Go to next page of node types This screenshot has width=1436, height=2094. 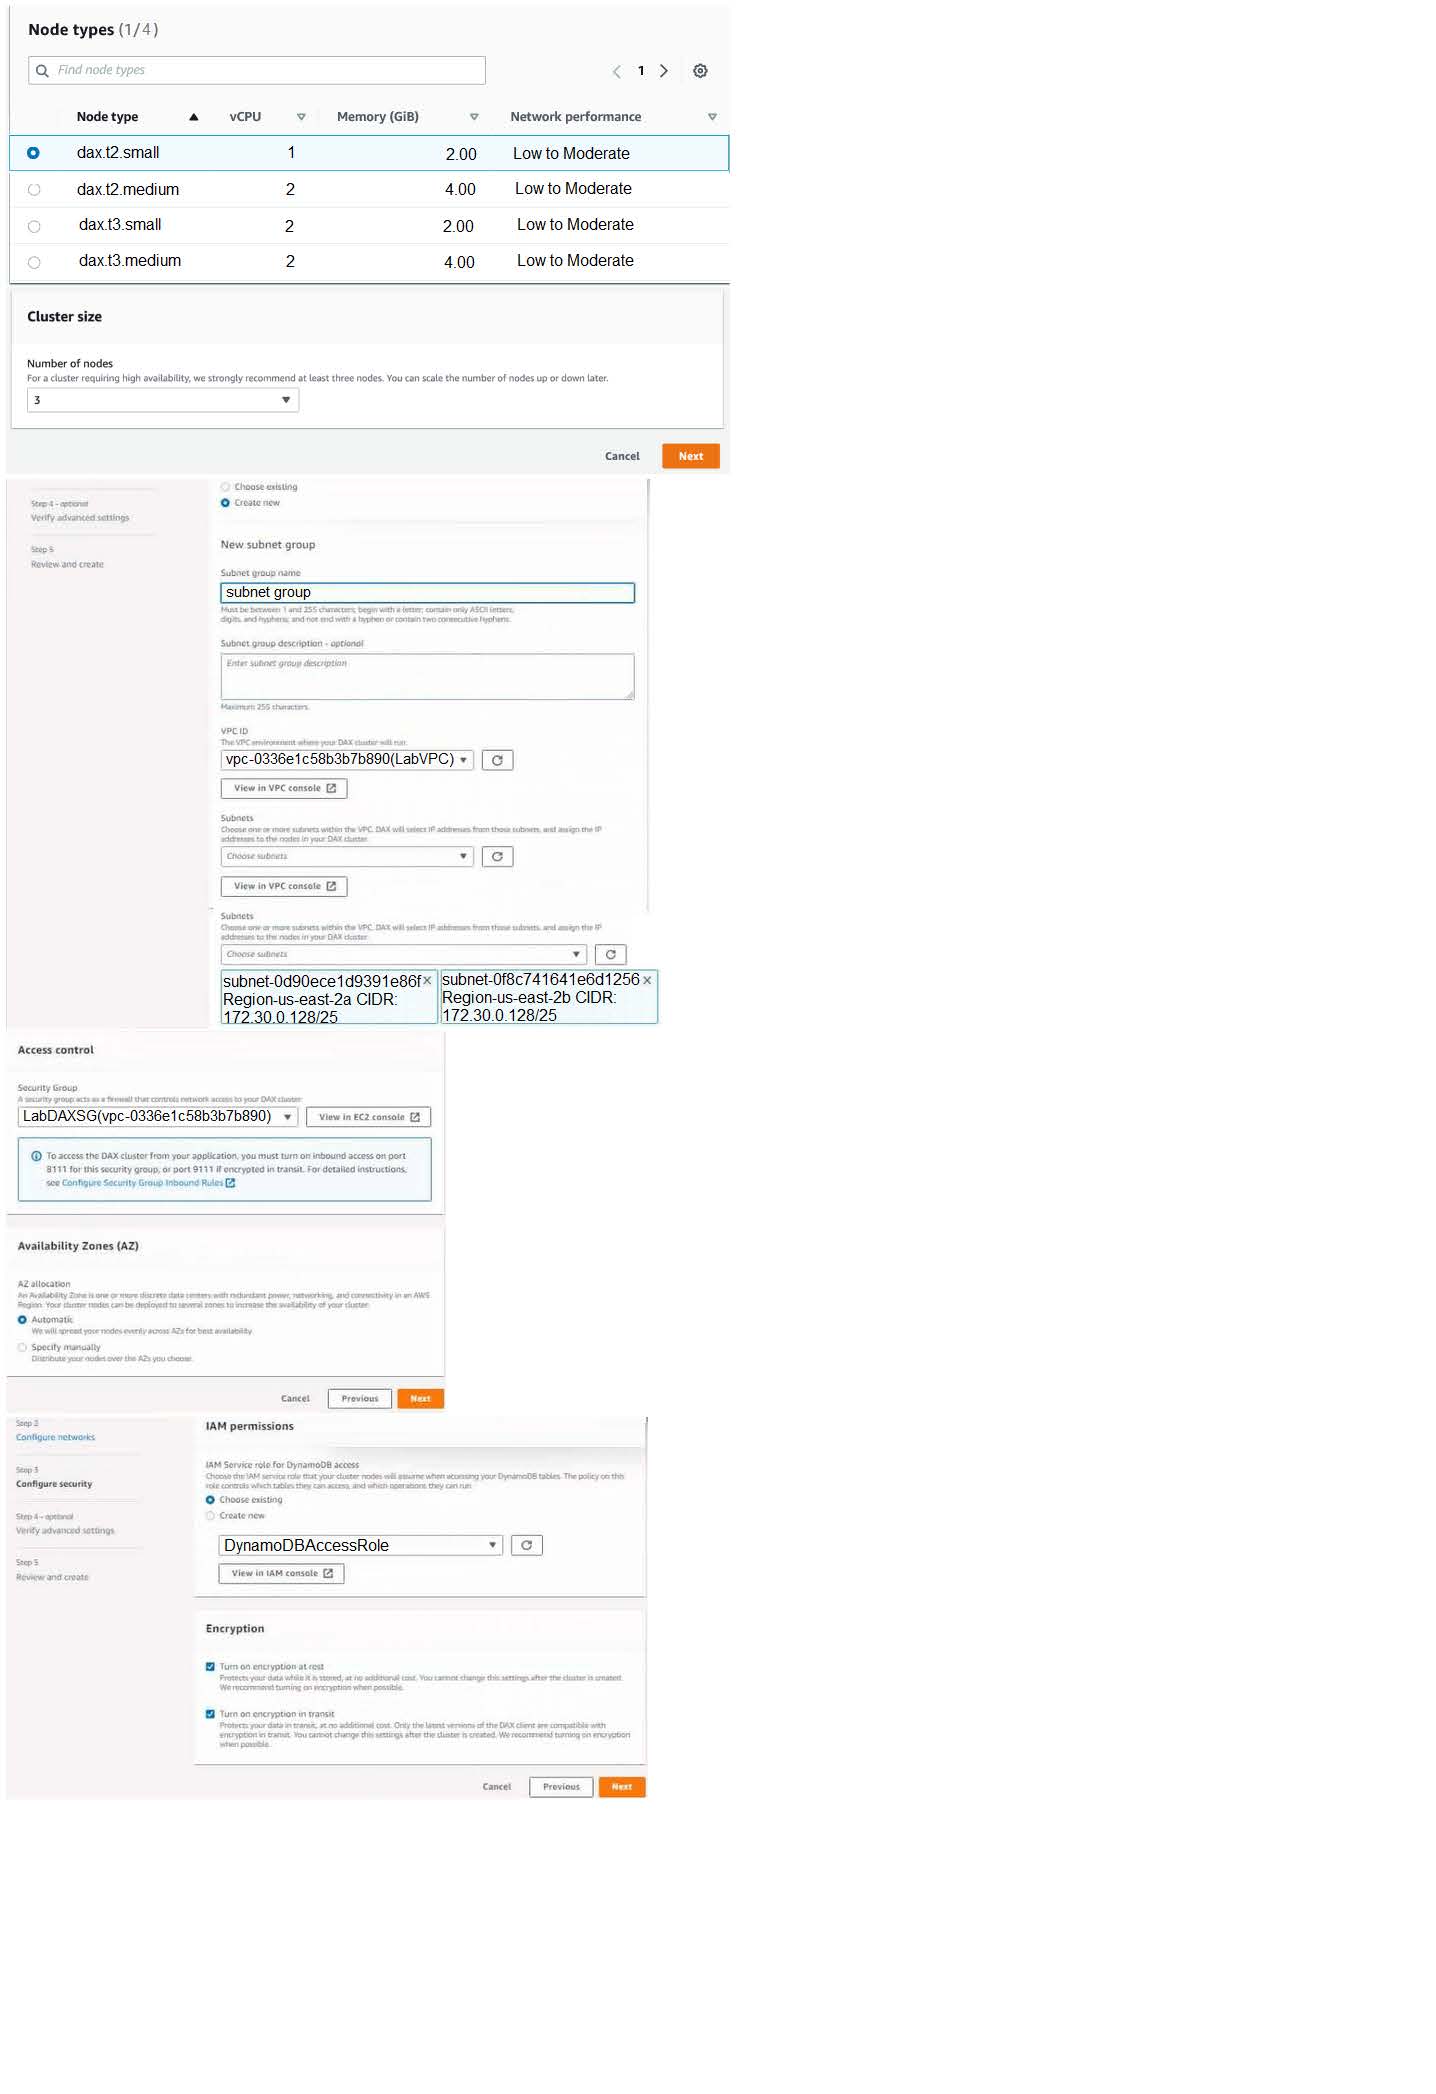(x=664, y=71)
